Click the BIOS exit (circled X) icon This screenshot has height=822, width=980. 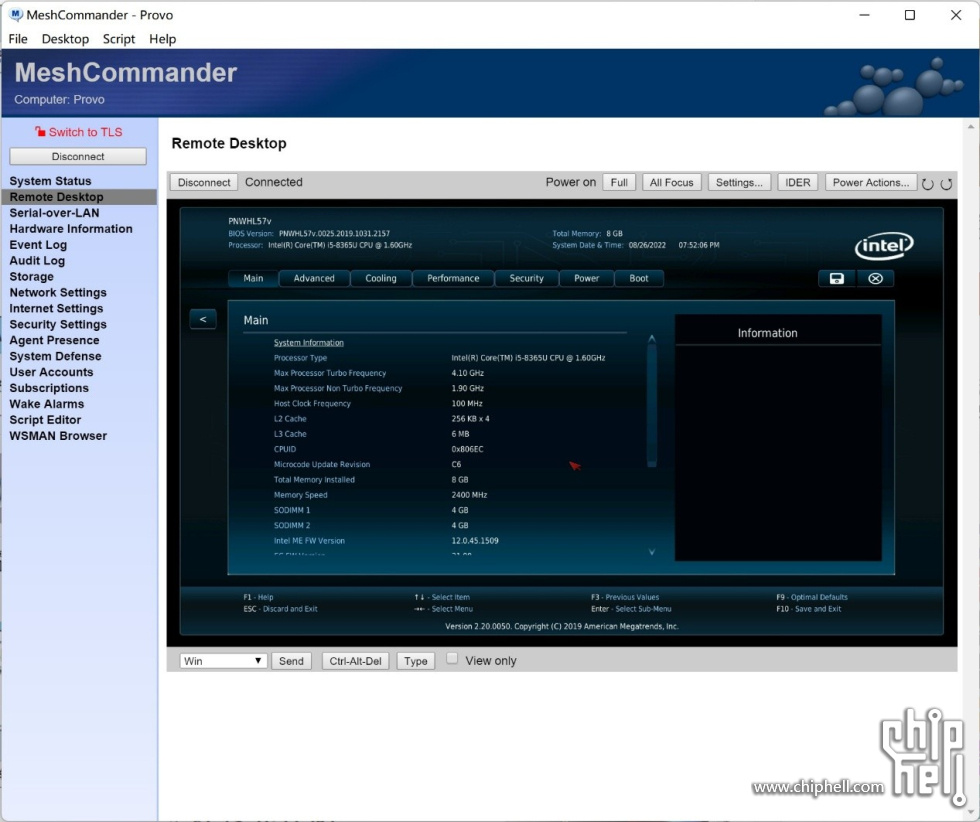pyautogui.click(x=875, y=279)
